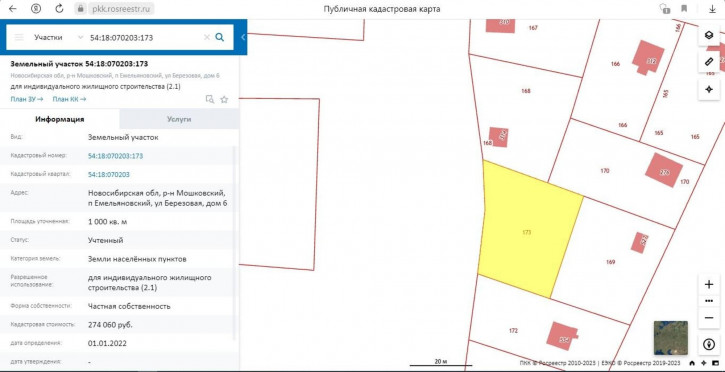Add parcel to favorites star icon
The height and width of the screenshot is (372, 725).
[x=224, y=99]
